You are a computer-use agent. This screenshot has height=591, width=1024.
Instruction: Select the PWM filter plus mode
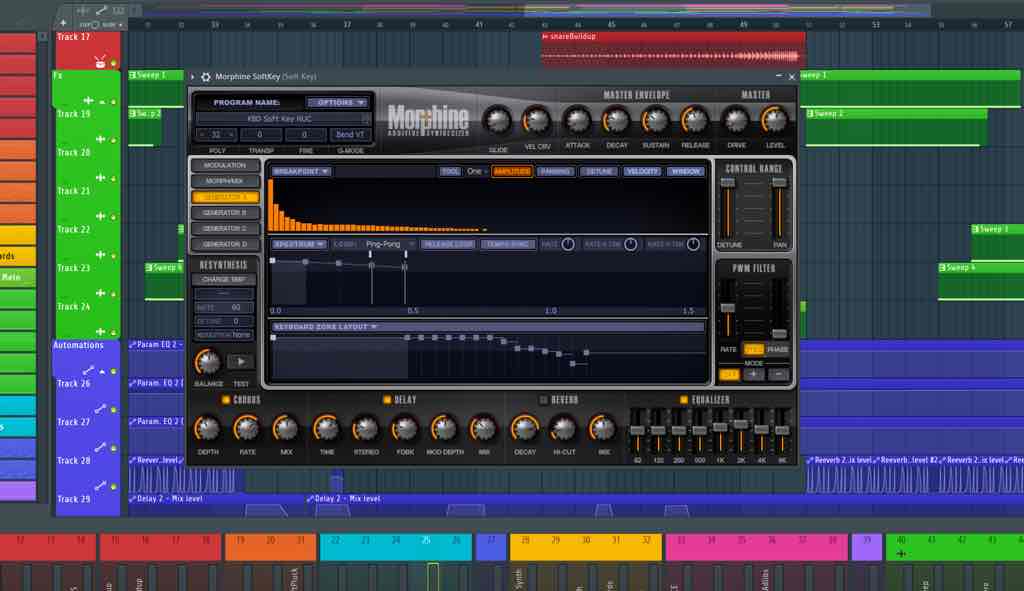click(753, 374)
